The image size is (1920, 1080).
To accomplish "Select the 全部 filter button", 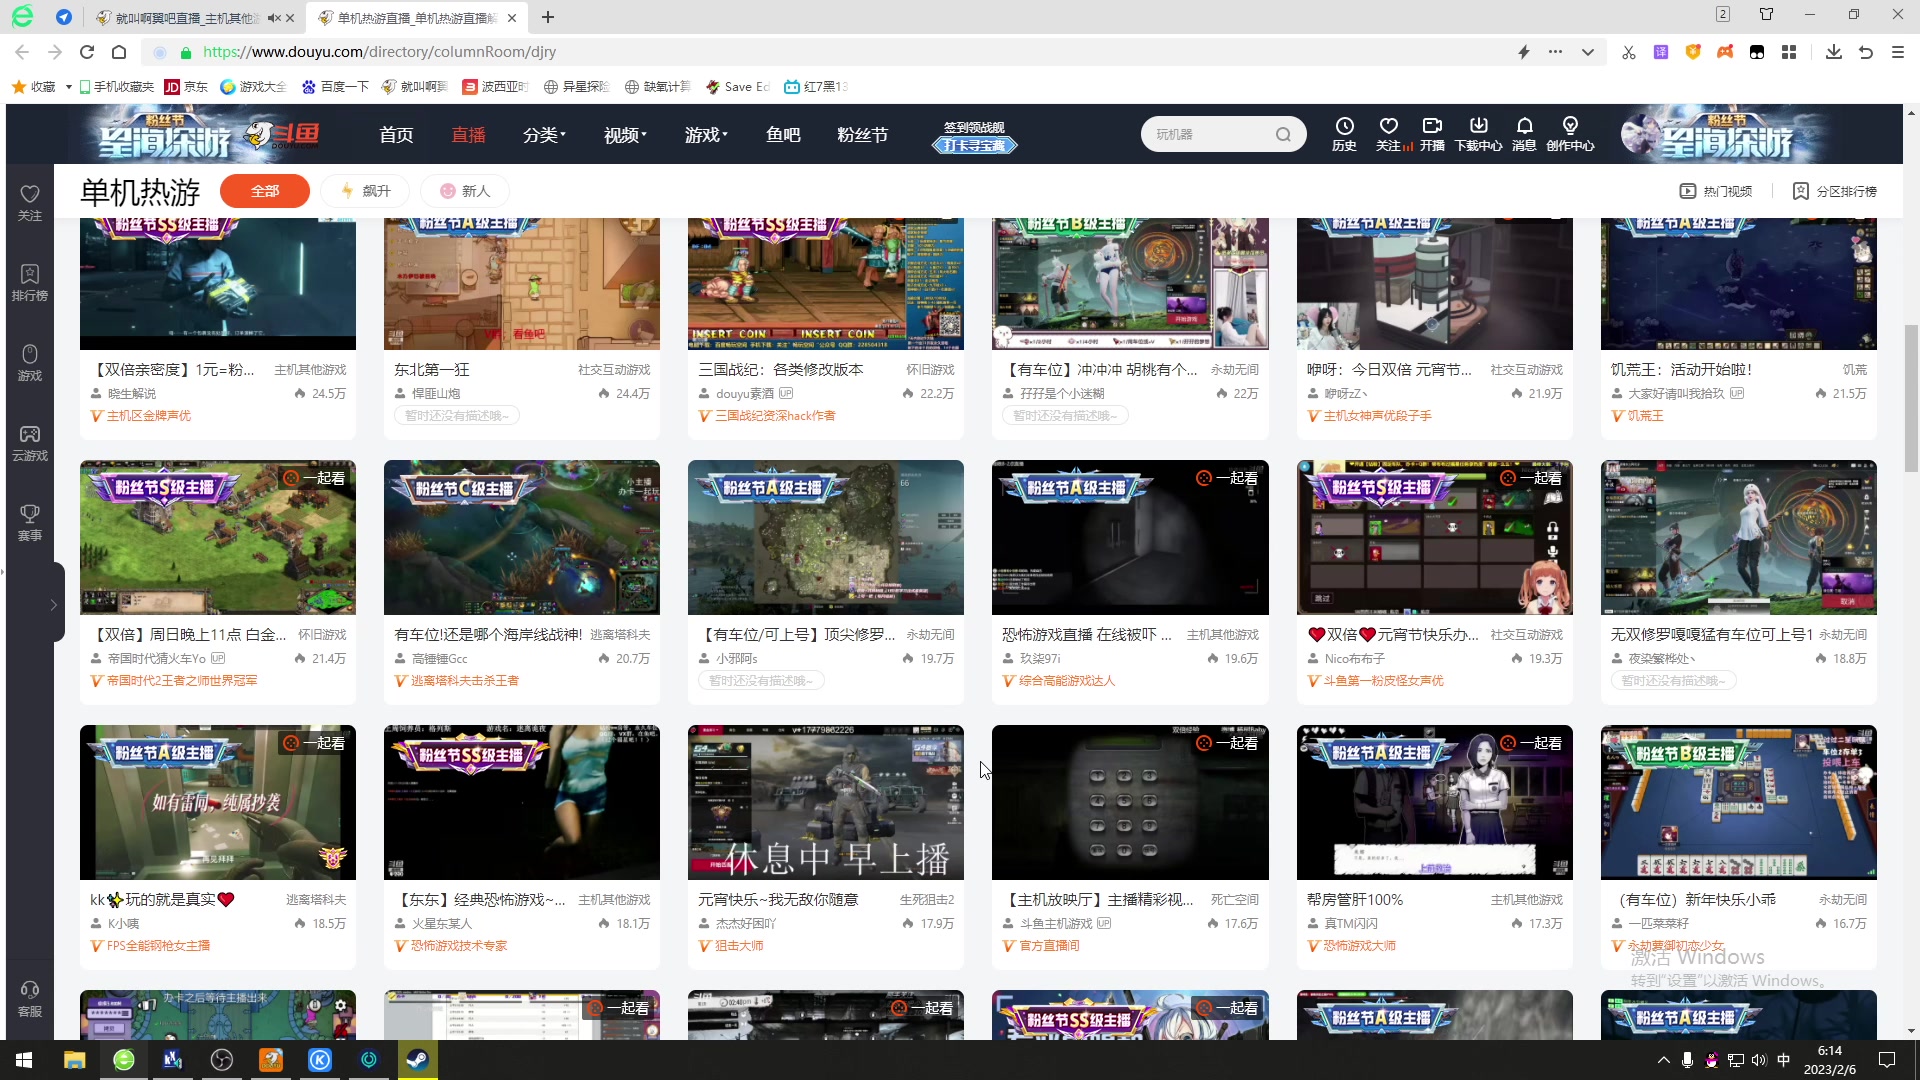I will point(265,191).
